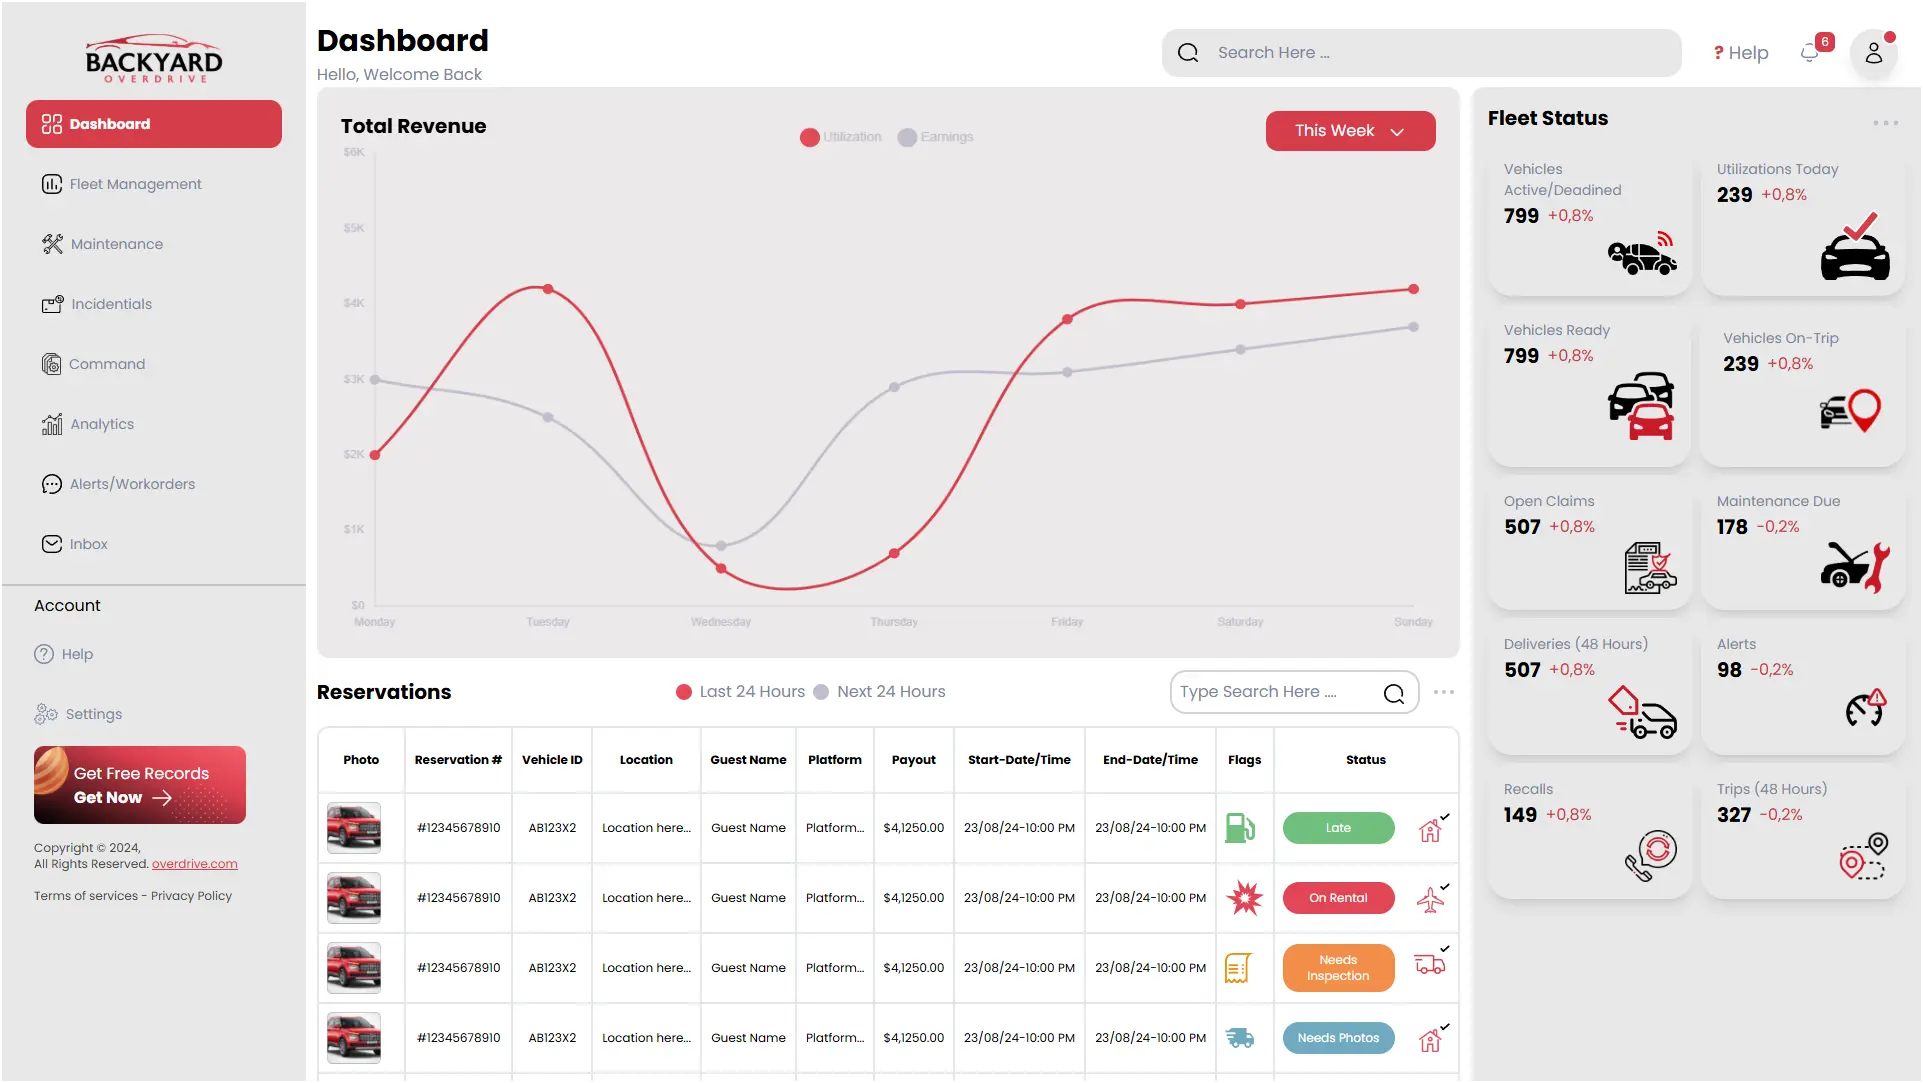Open Reservations three-dot options menu

tap(1443, 692)
